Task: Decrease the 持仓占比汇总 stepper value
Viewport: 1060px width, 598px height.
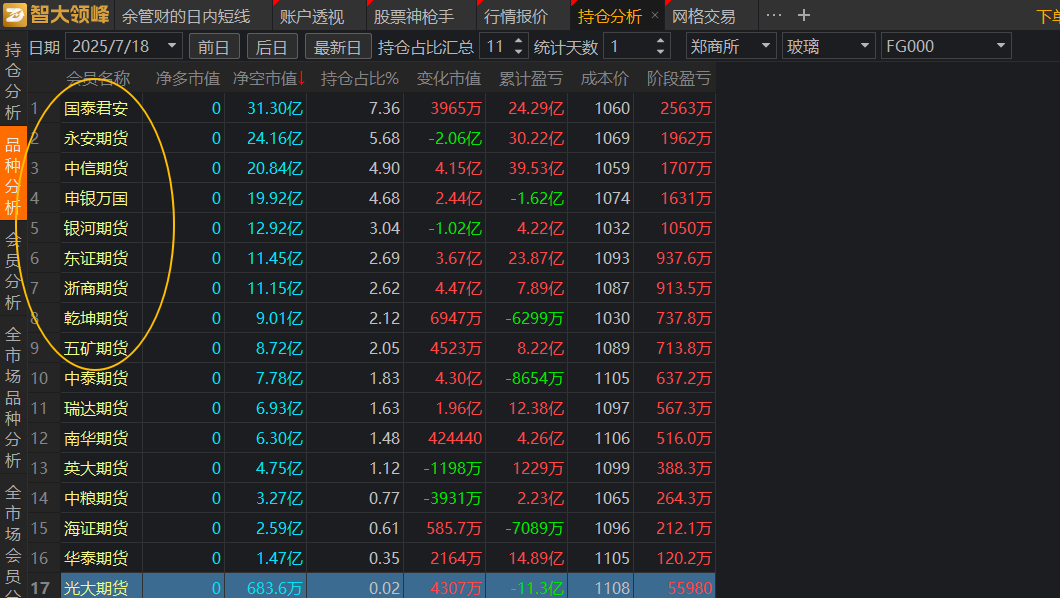Action: [x=519, y=52]
